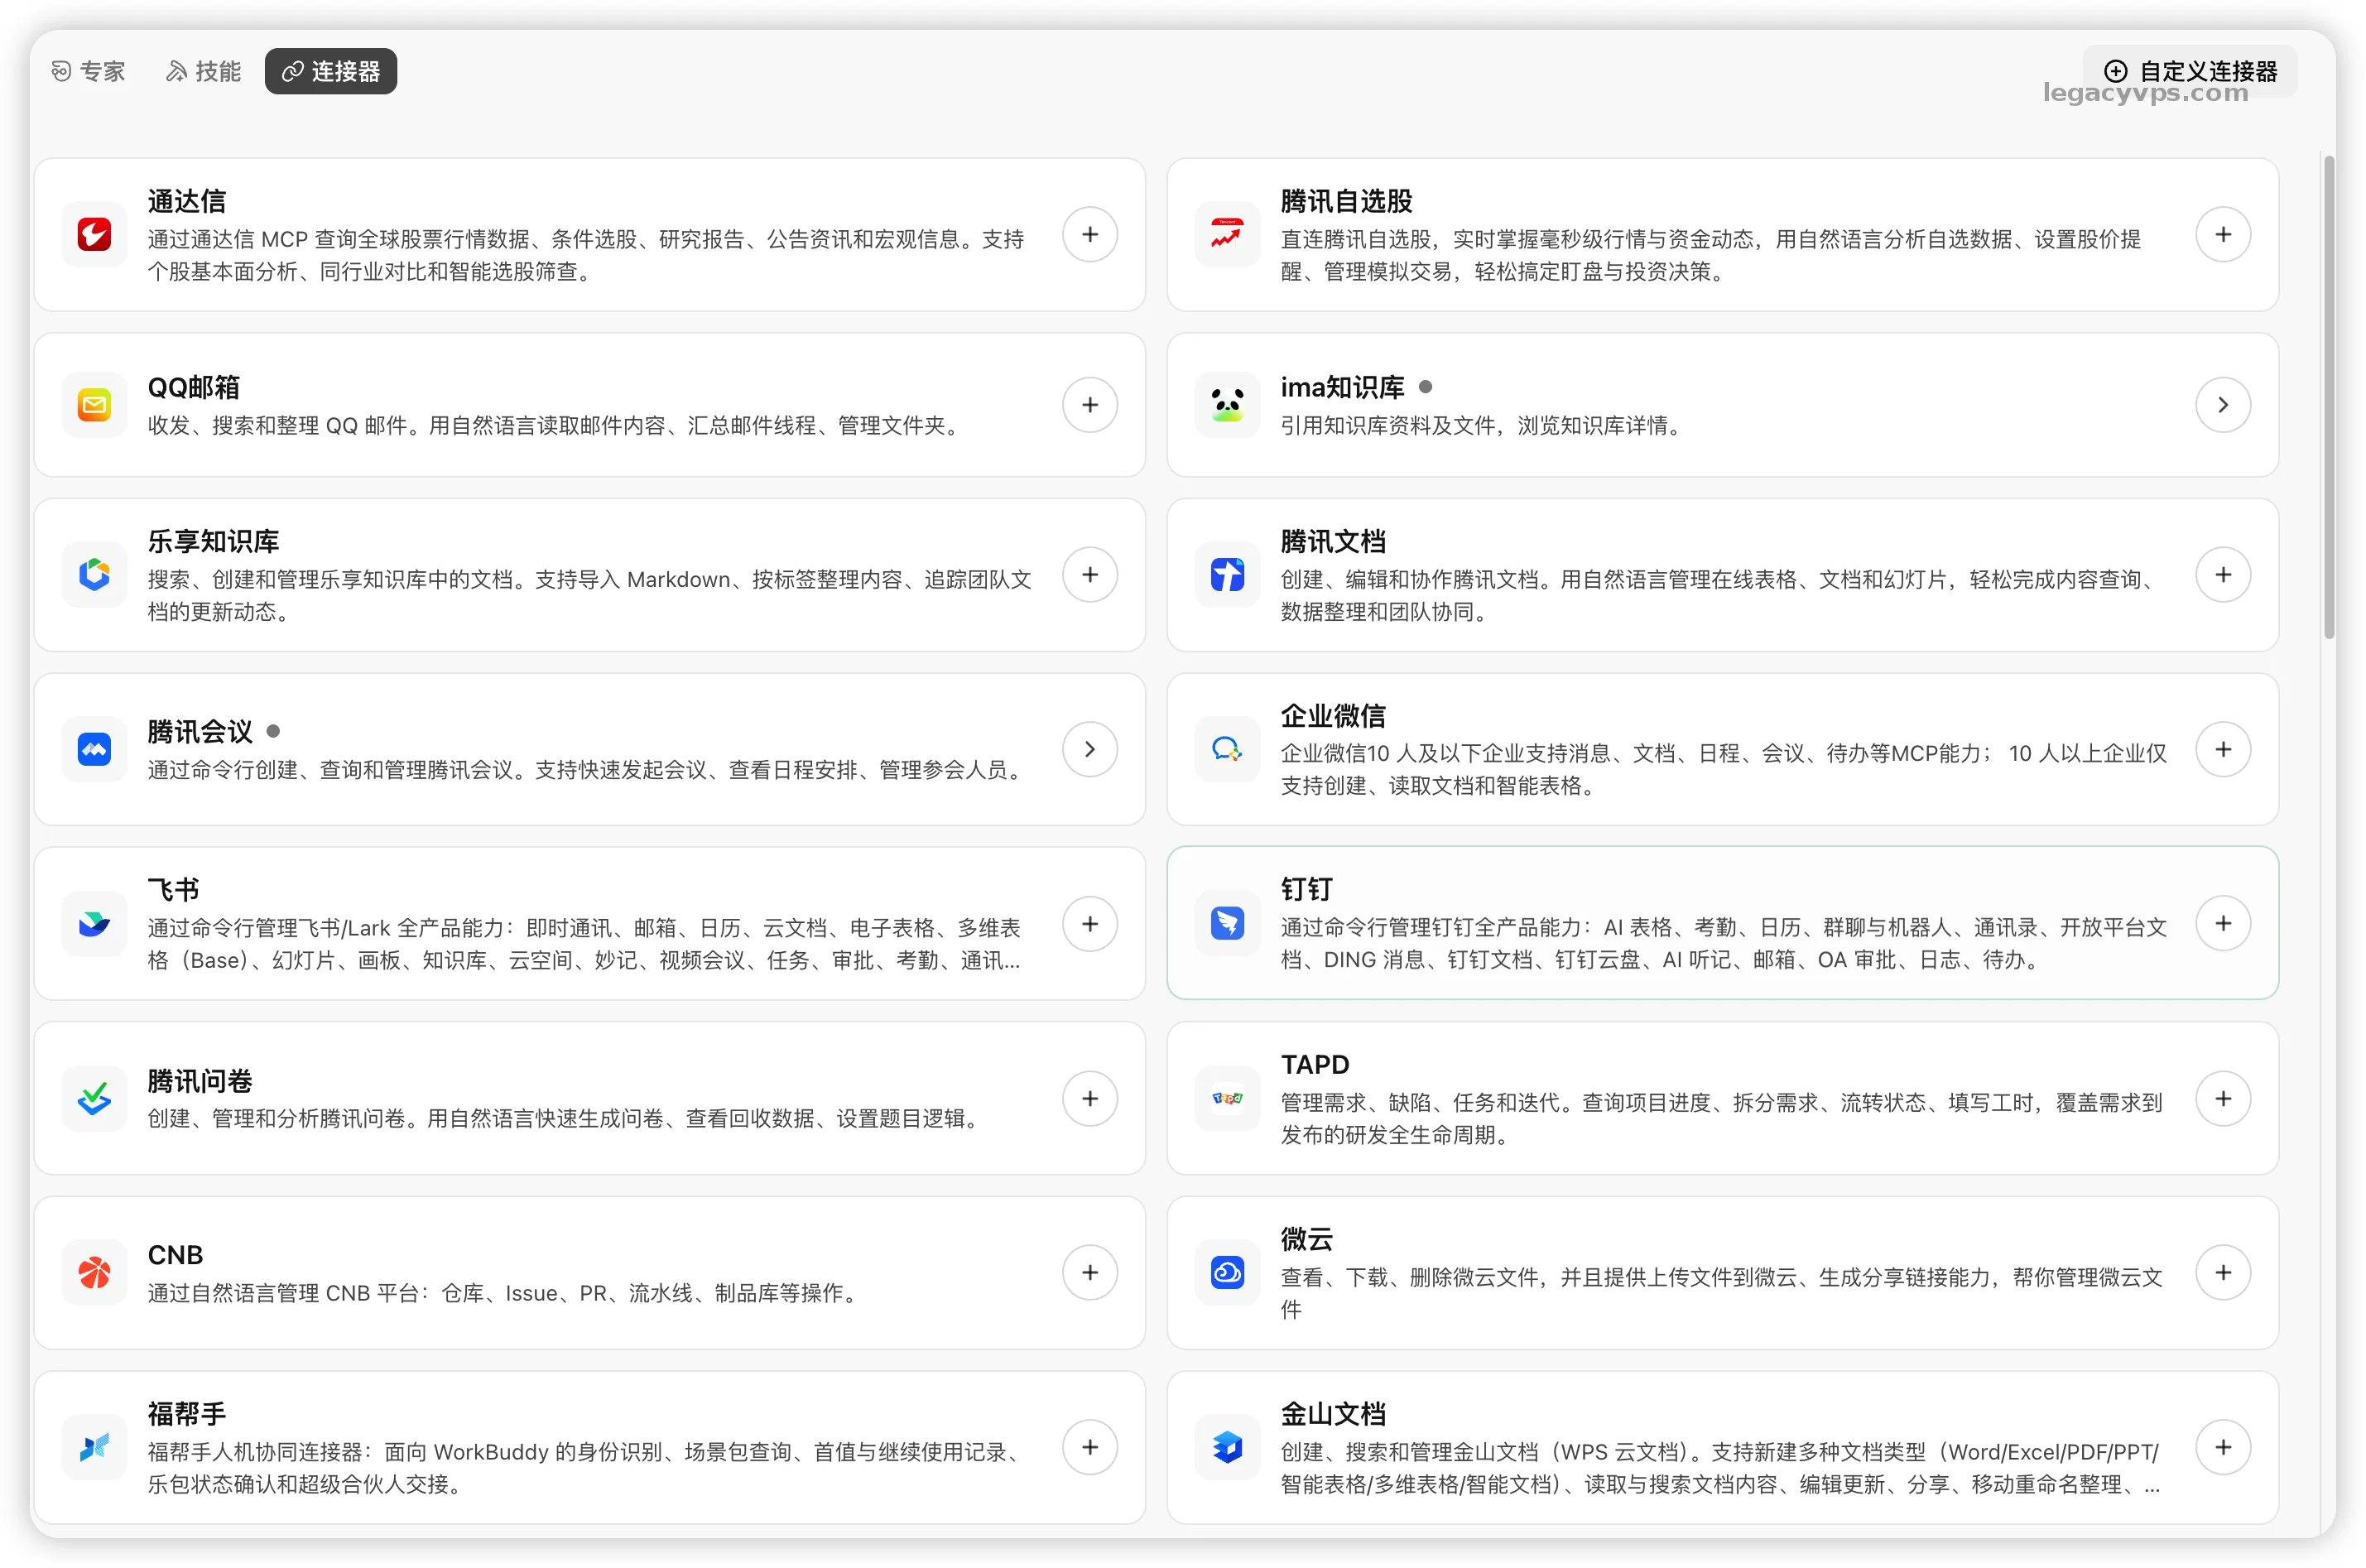This screenshot has width=2366, height=1568.
Task: Click the 腾讯自选股 title text
Action: point(1346,201)
